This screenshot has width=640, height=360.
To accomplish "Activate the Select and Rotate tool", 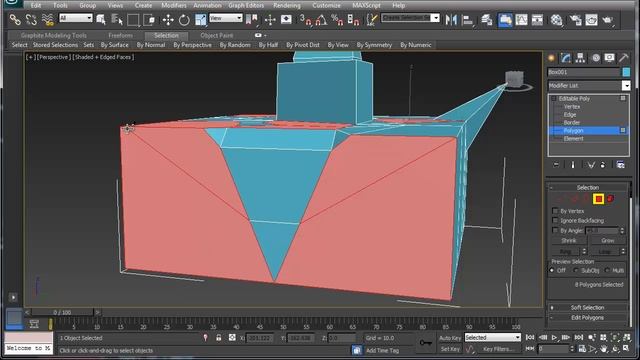I will [x=184, y=19].
